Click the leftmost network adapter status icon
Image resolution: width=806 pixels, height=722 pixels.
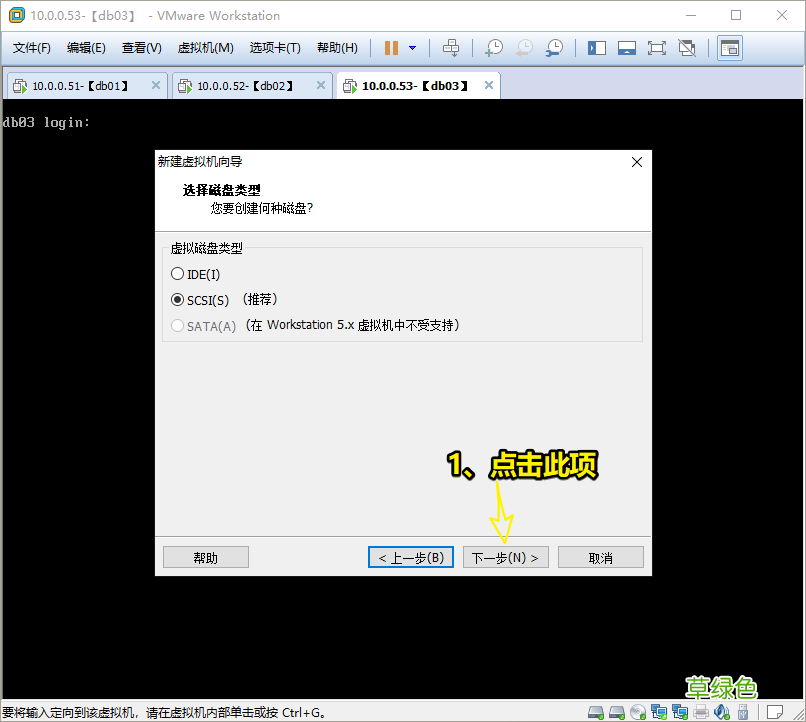(659, 712)
